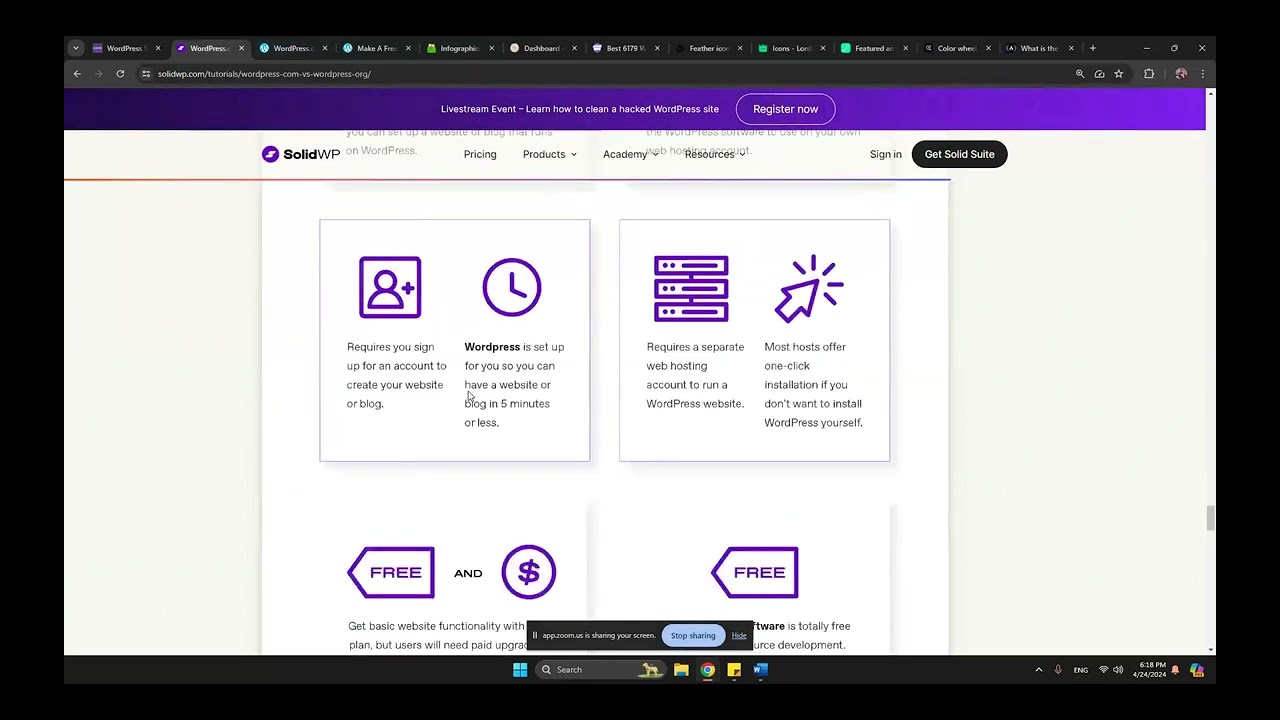Click the Stop sharing button
The height and width of the screenshot is (720, 1280).
[x=693, y=636]
